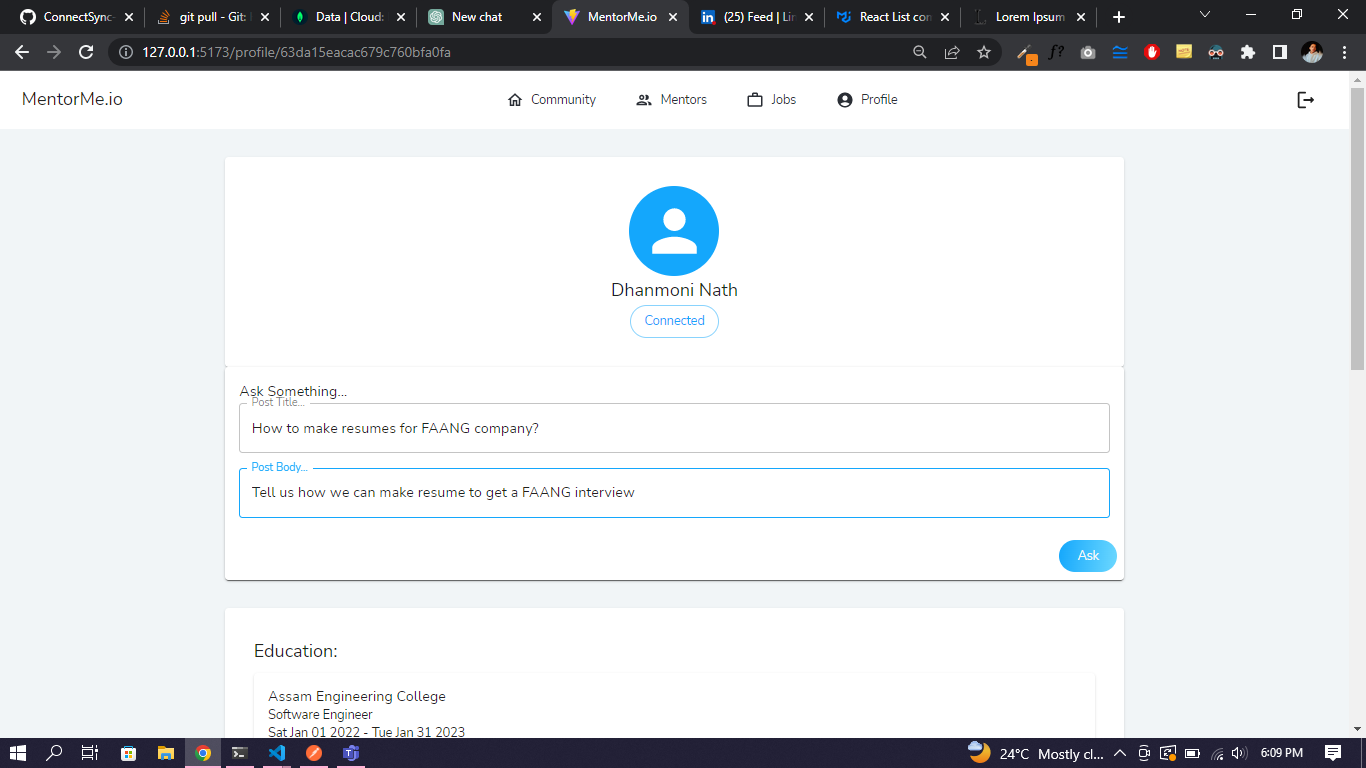Viewport: 1366px width, 768px height.
Task: Click Dhanmoni Nath's avatar picture
Action: click(673, 230)
